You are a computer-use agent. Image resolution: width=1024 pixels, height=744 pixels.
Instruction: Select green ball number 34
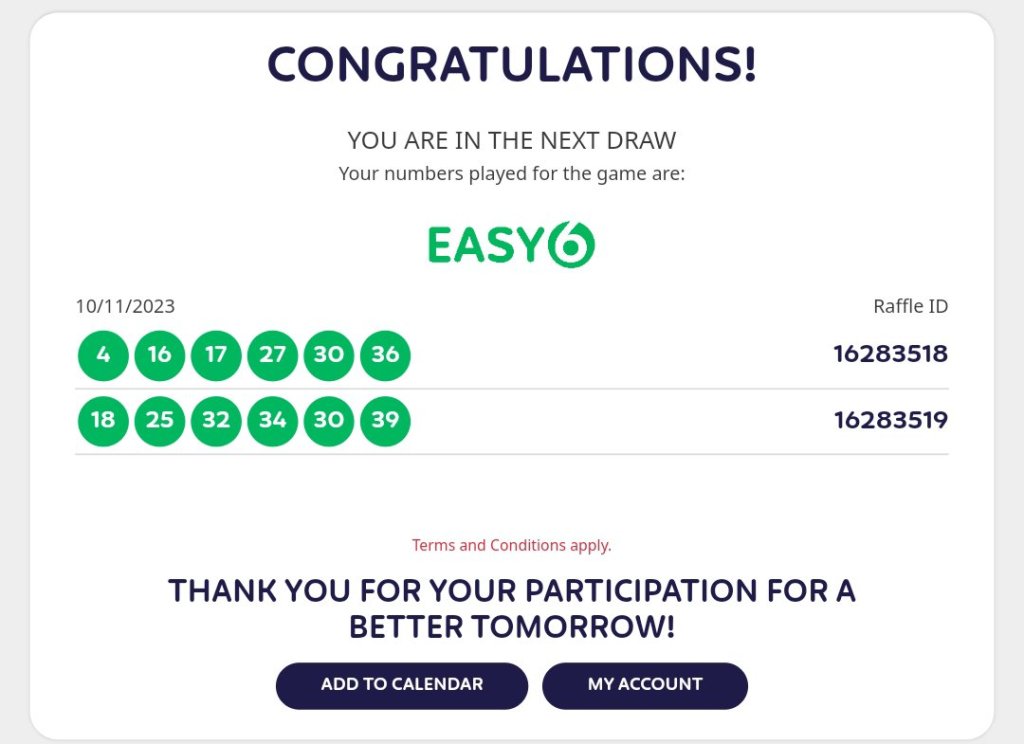273,421
